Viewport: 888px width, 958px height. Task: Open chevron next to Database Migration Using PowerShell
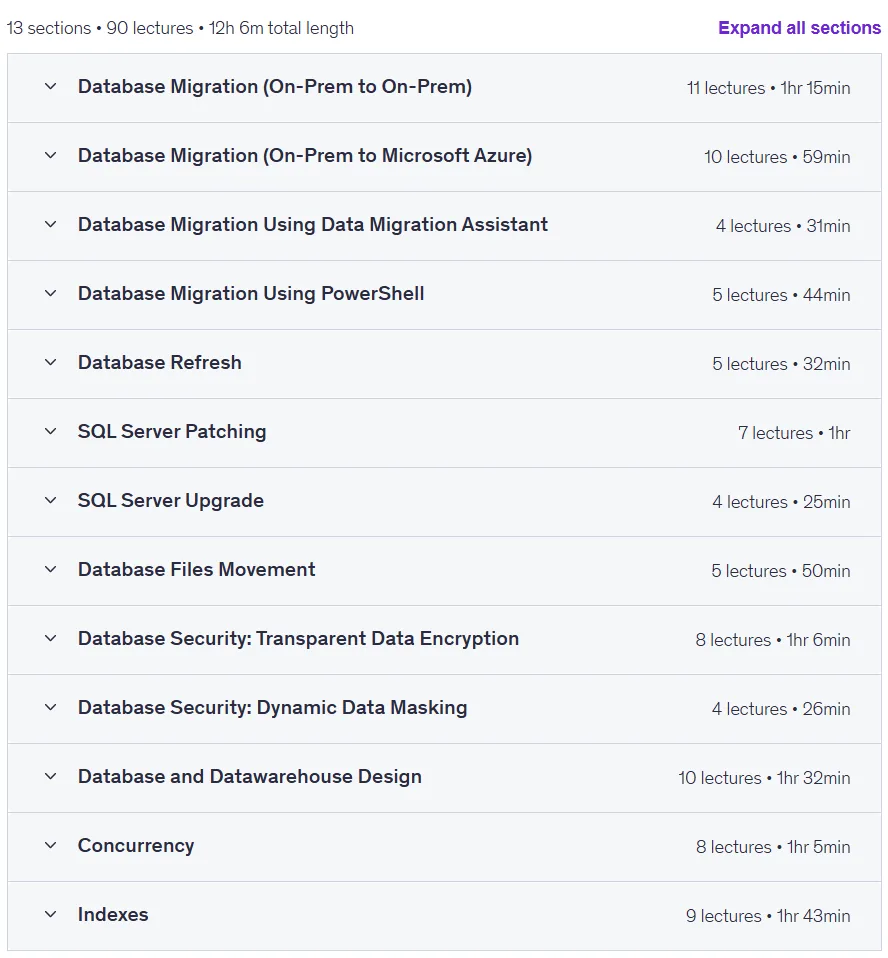(51, 294)
